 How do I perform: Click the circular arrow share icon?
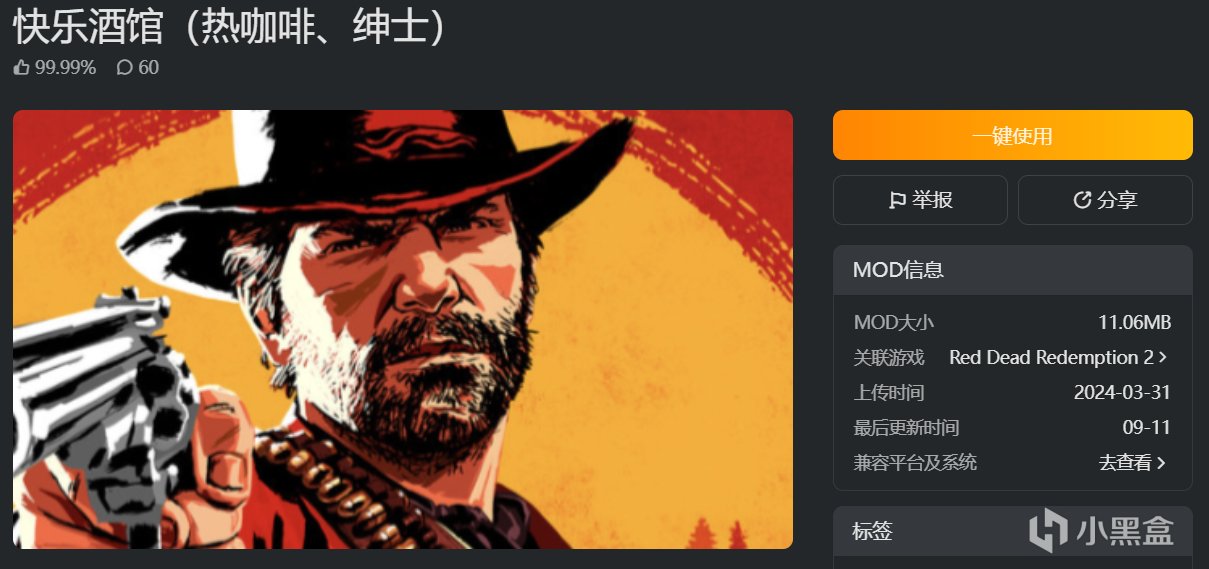[1082, 200]
